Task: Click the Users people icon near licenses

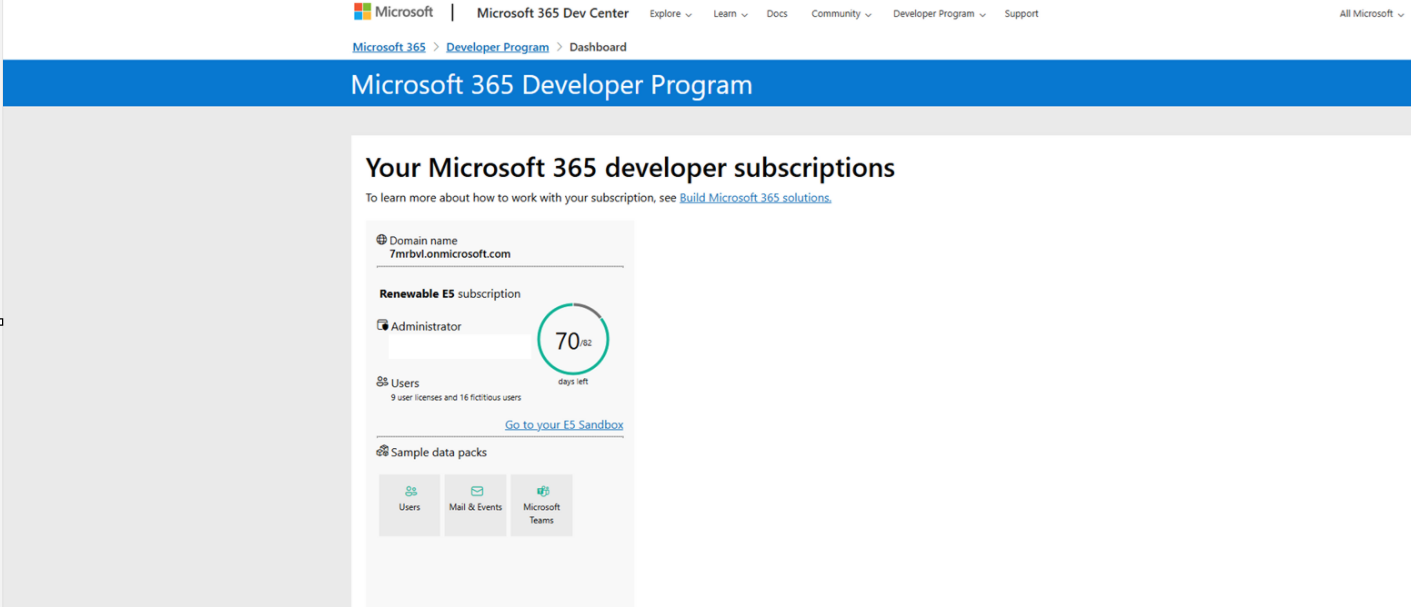Action: (x=382, y=382)
